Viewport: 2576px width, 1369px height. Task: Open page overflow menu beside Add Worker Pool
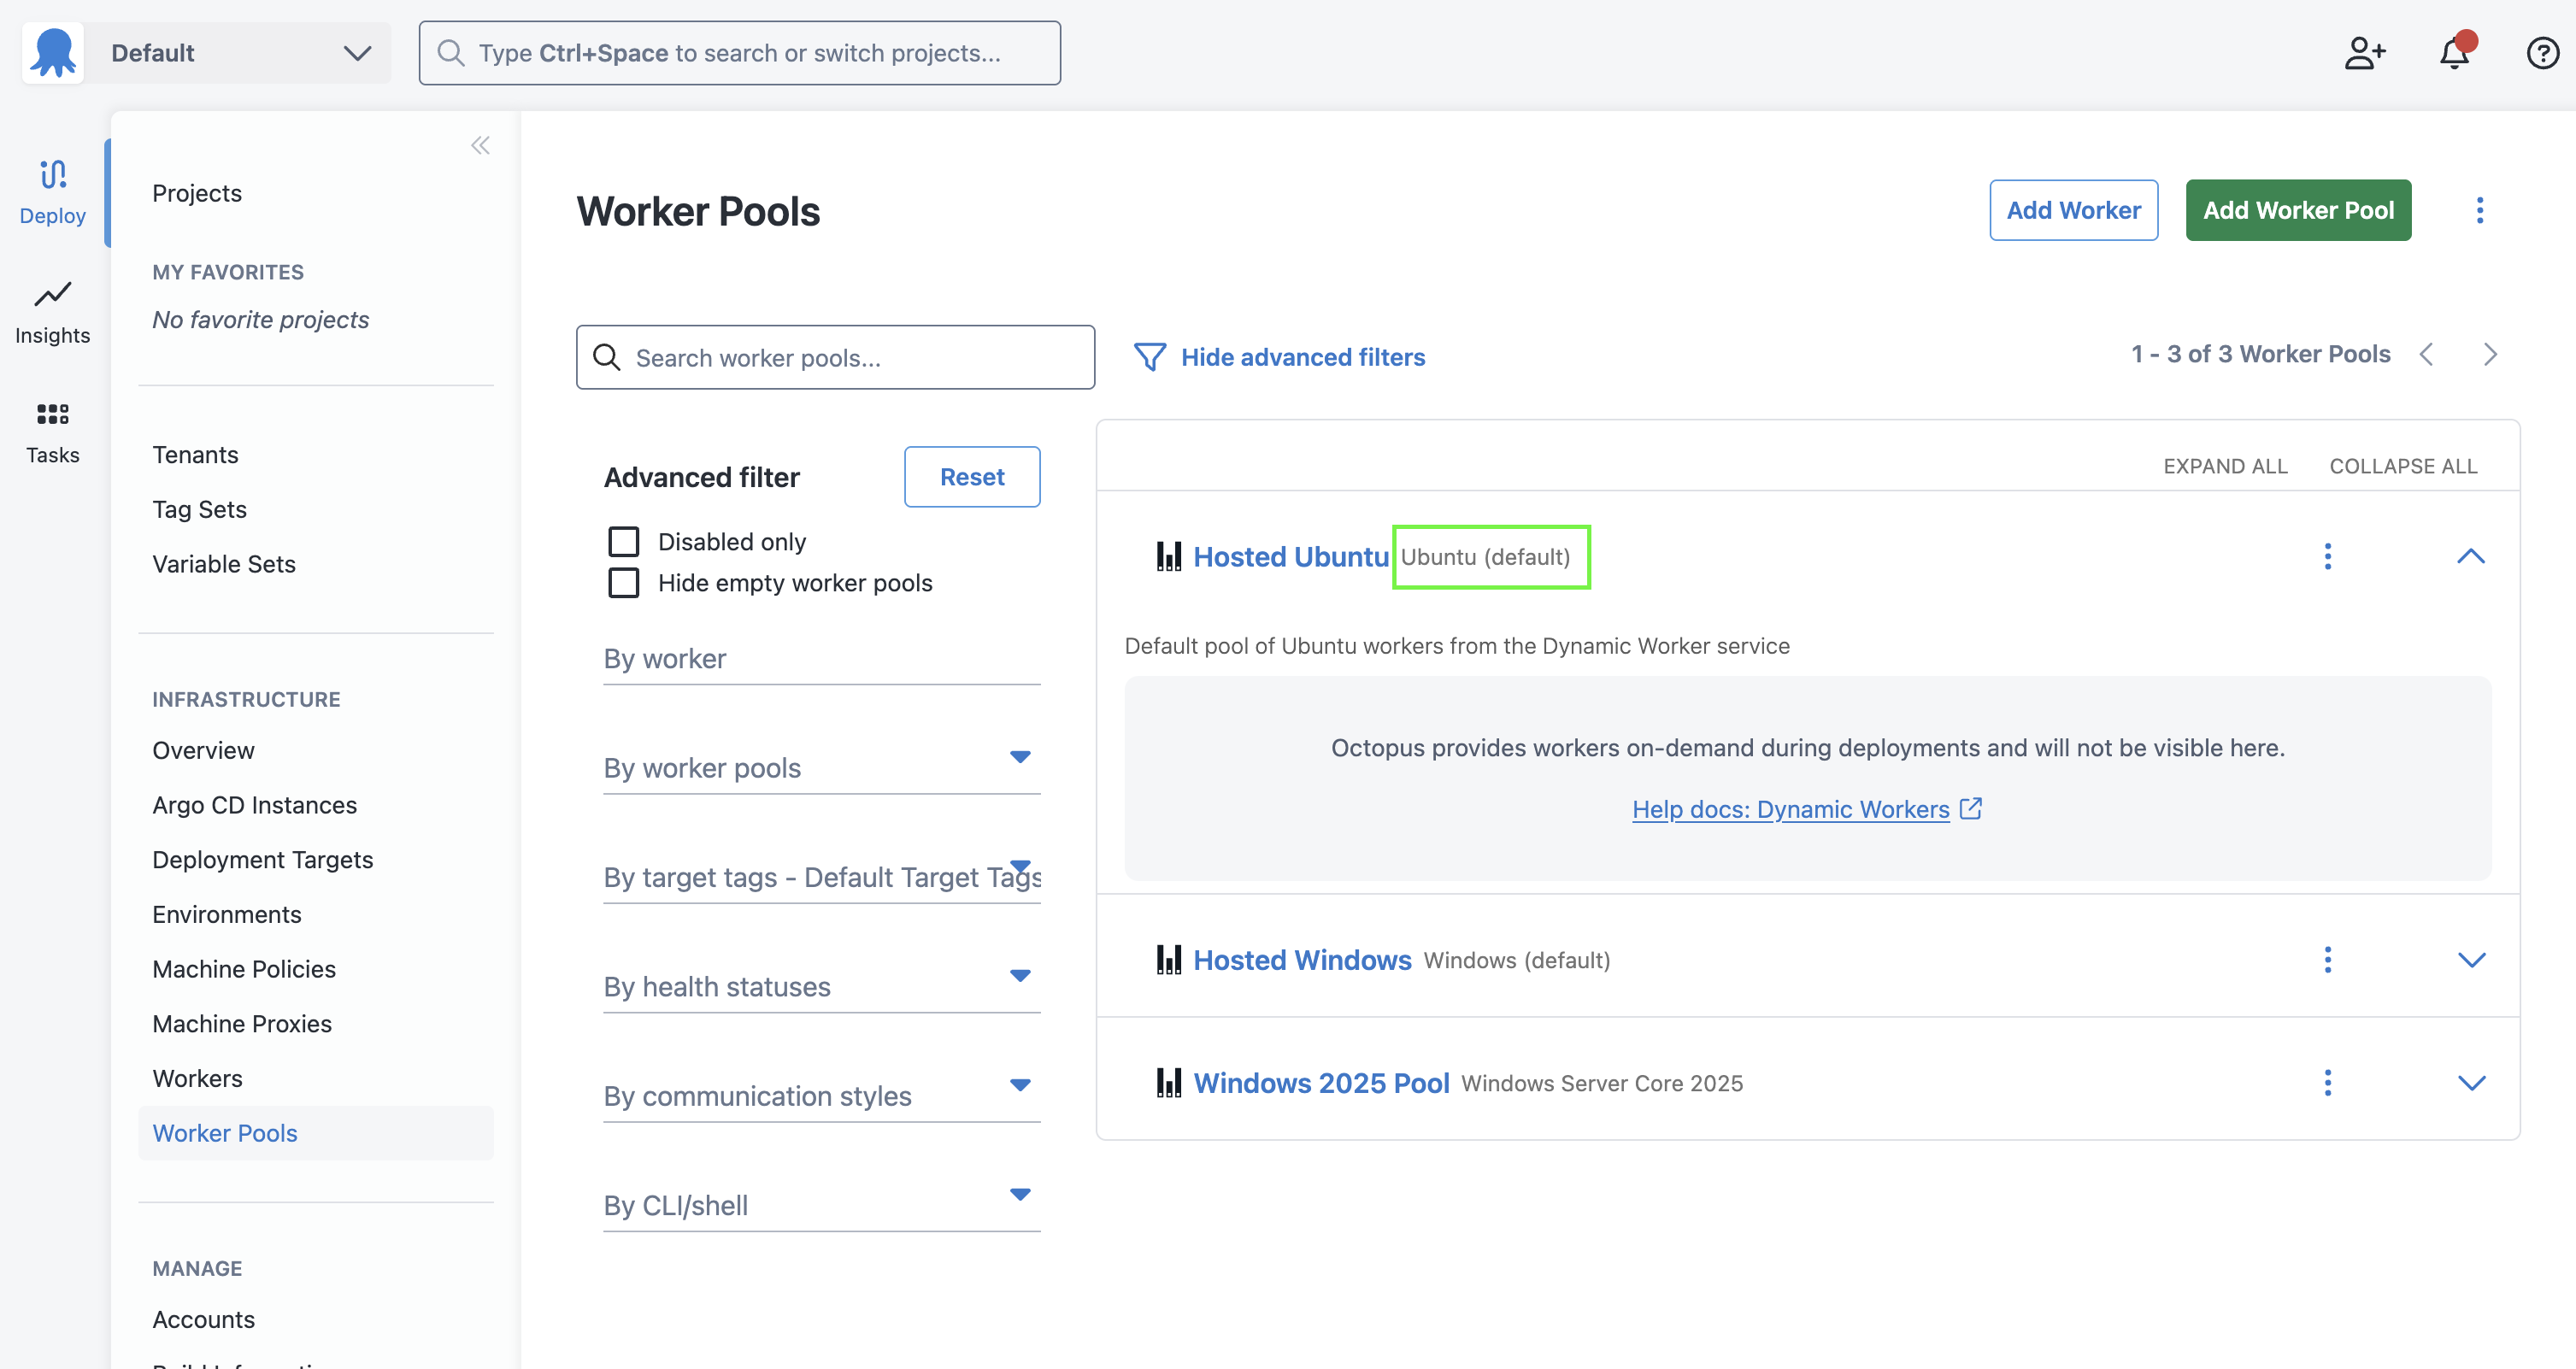pos(2480,210)
